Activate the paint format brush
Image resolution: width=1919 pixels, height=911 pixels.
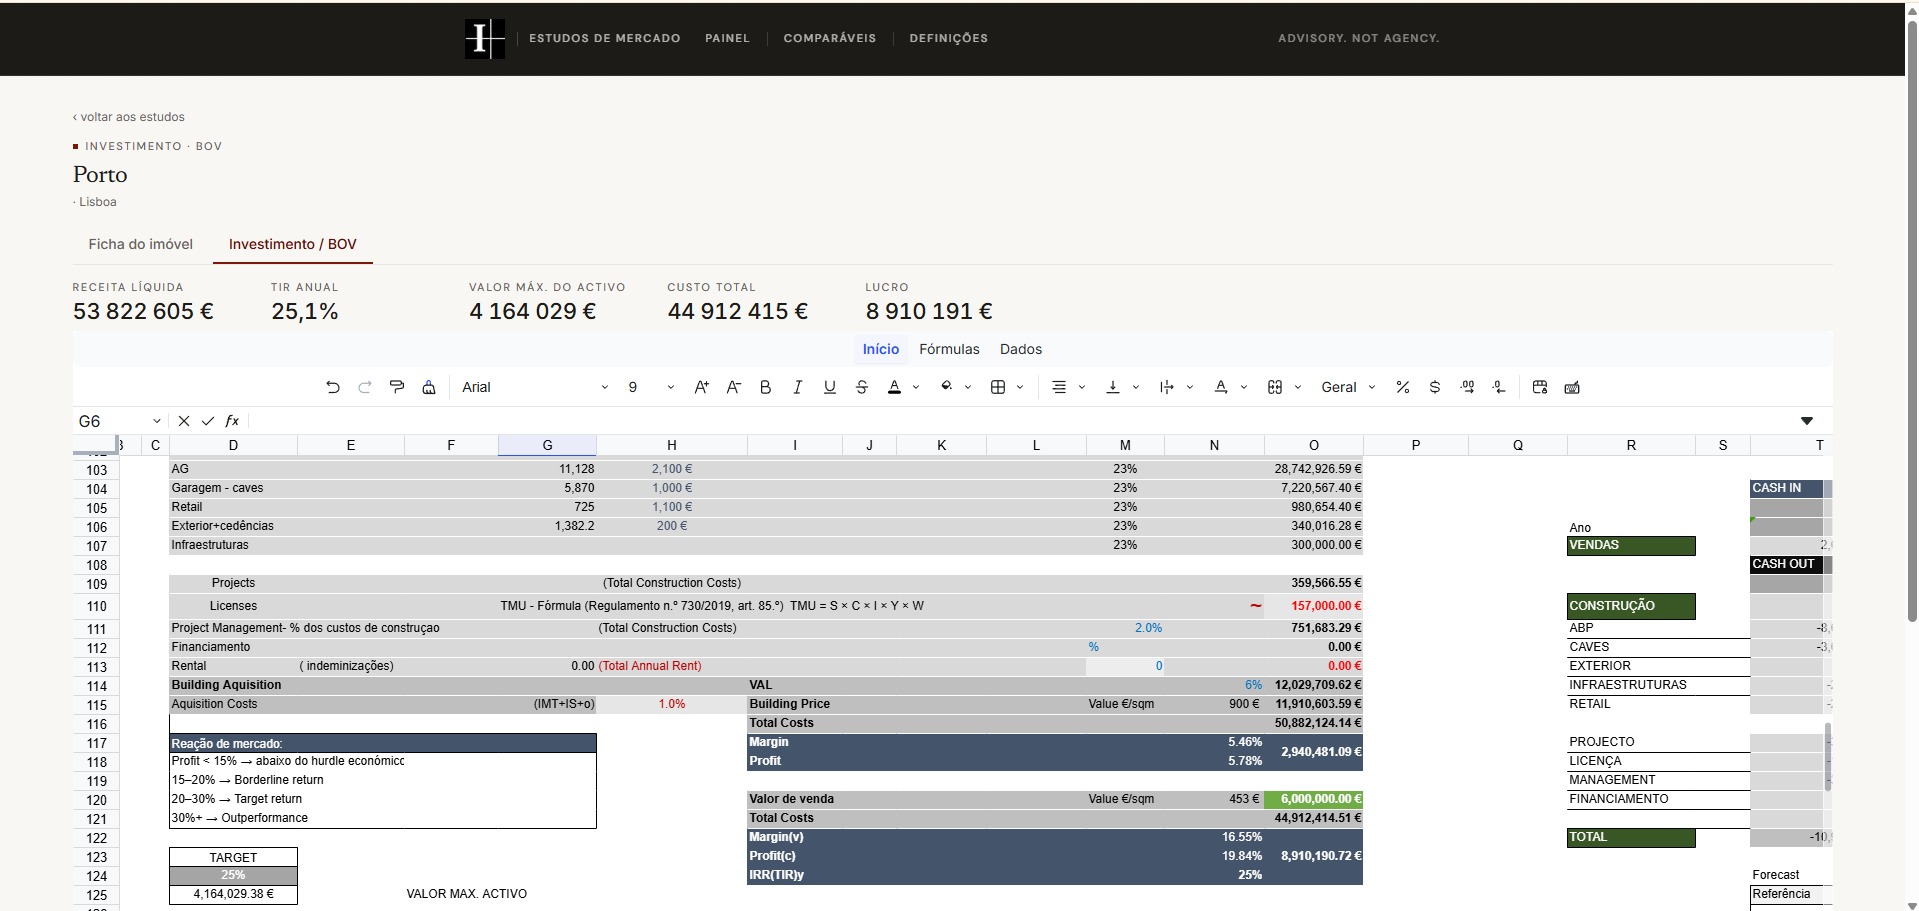[x=397, y=387]
